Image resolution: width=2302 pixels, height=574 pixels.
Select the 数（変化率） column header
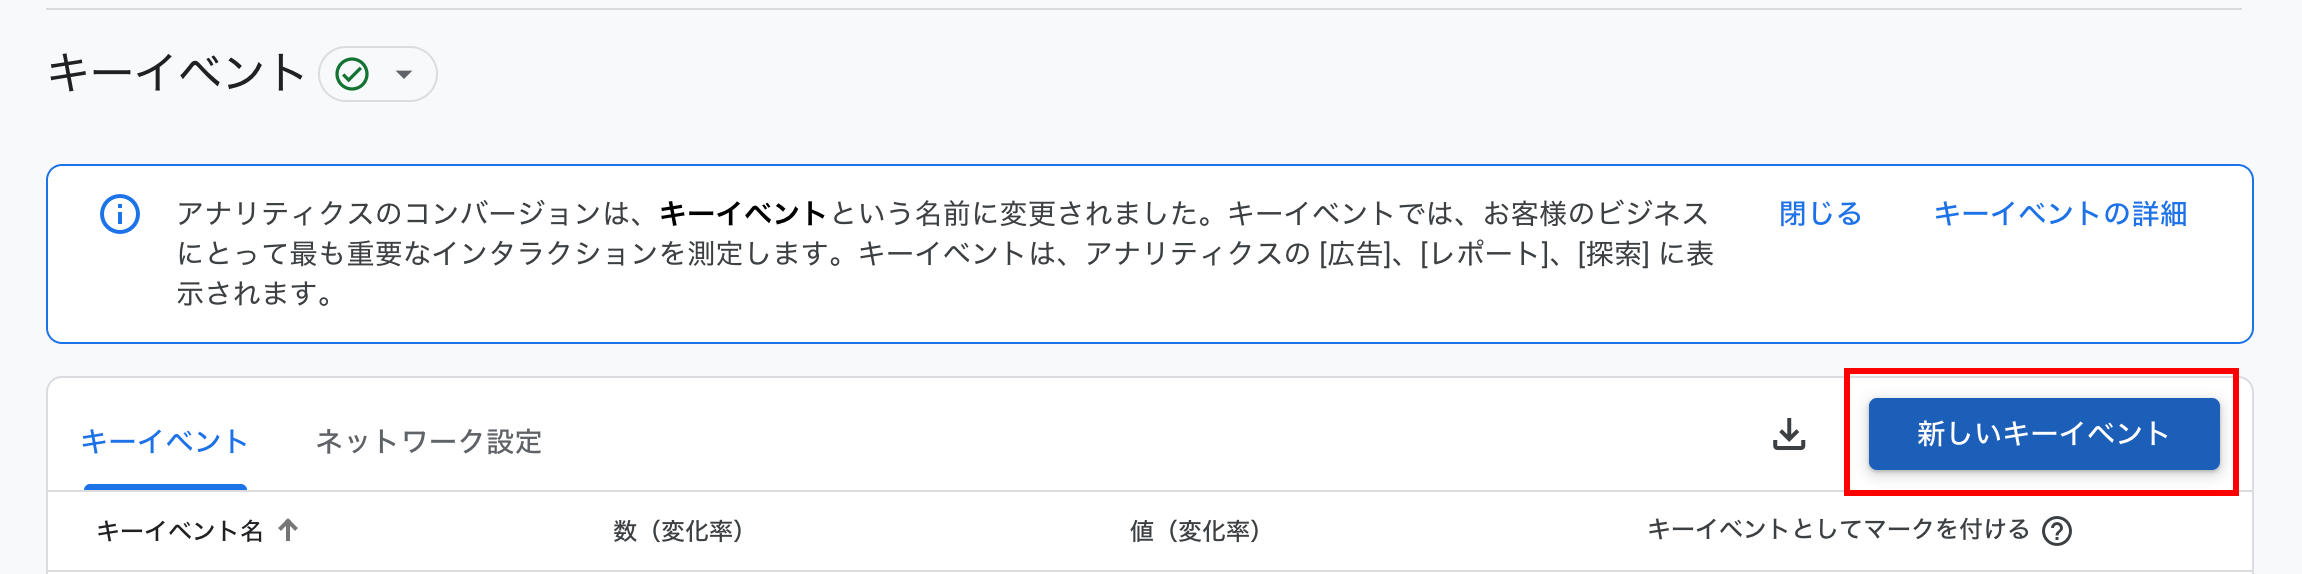click(x=678, y=530)
